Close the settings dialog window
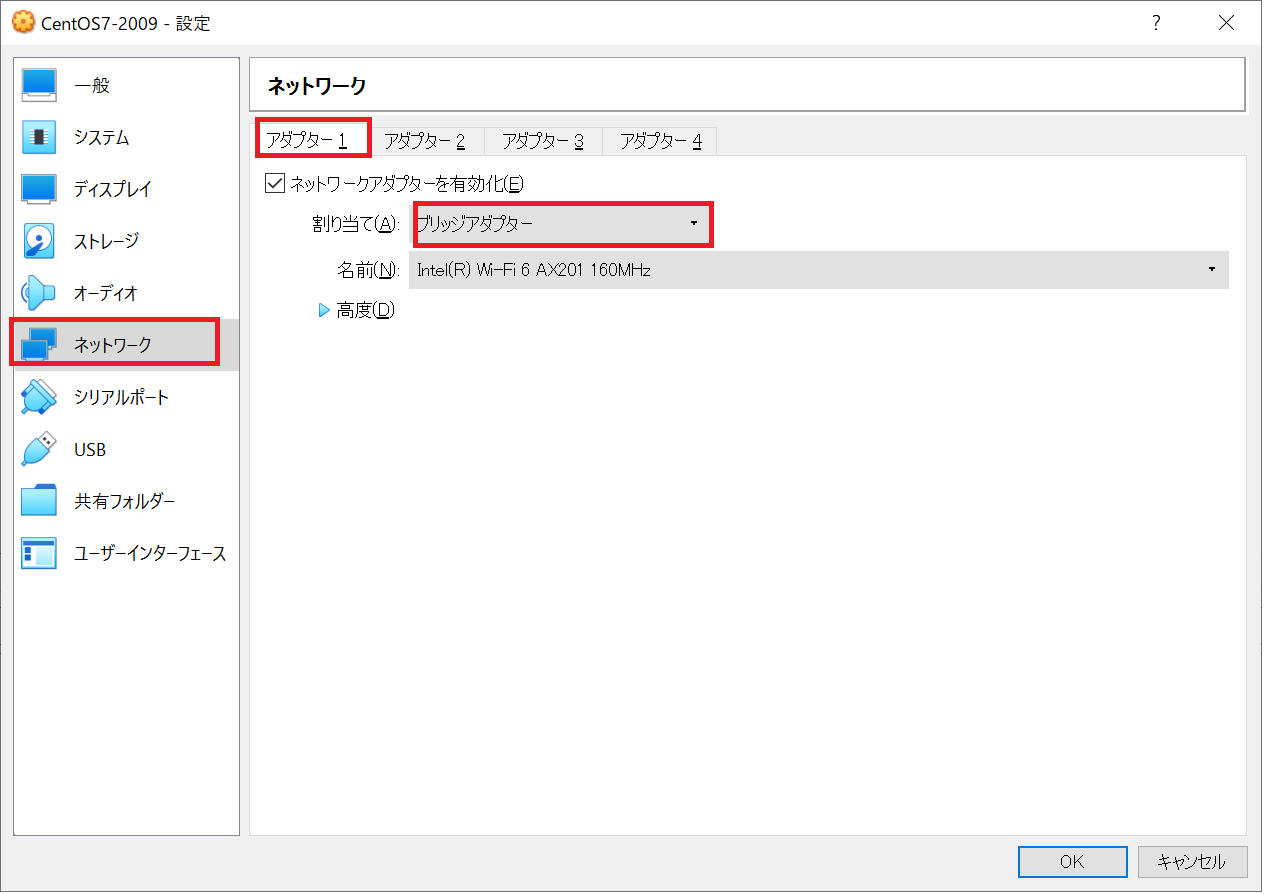1264x894 pixels. (x=1226, y=23)
